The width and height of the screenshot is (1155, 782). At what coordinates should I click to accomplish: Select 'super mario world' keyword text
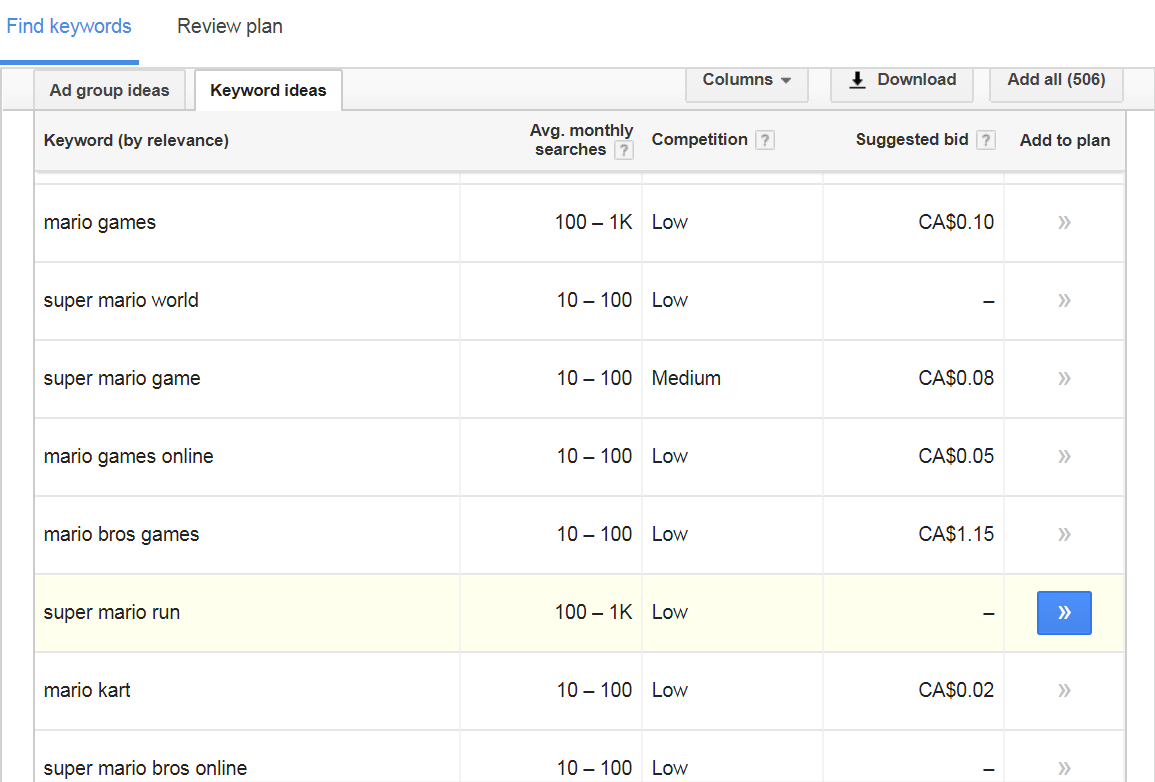click(x=121, y=300)
